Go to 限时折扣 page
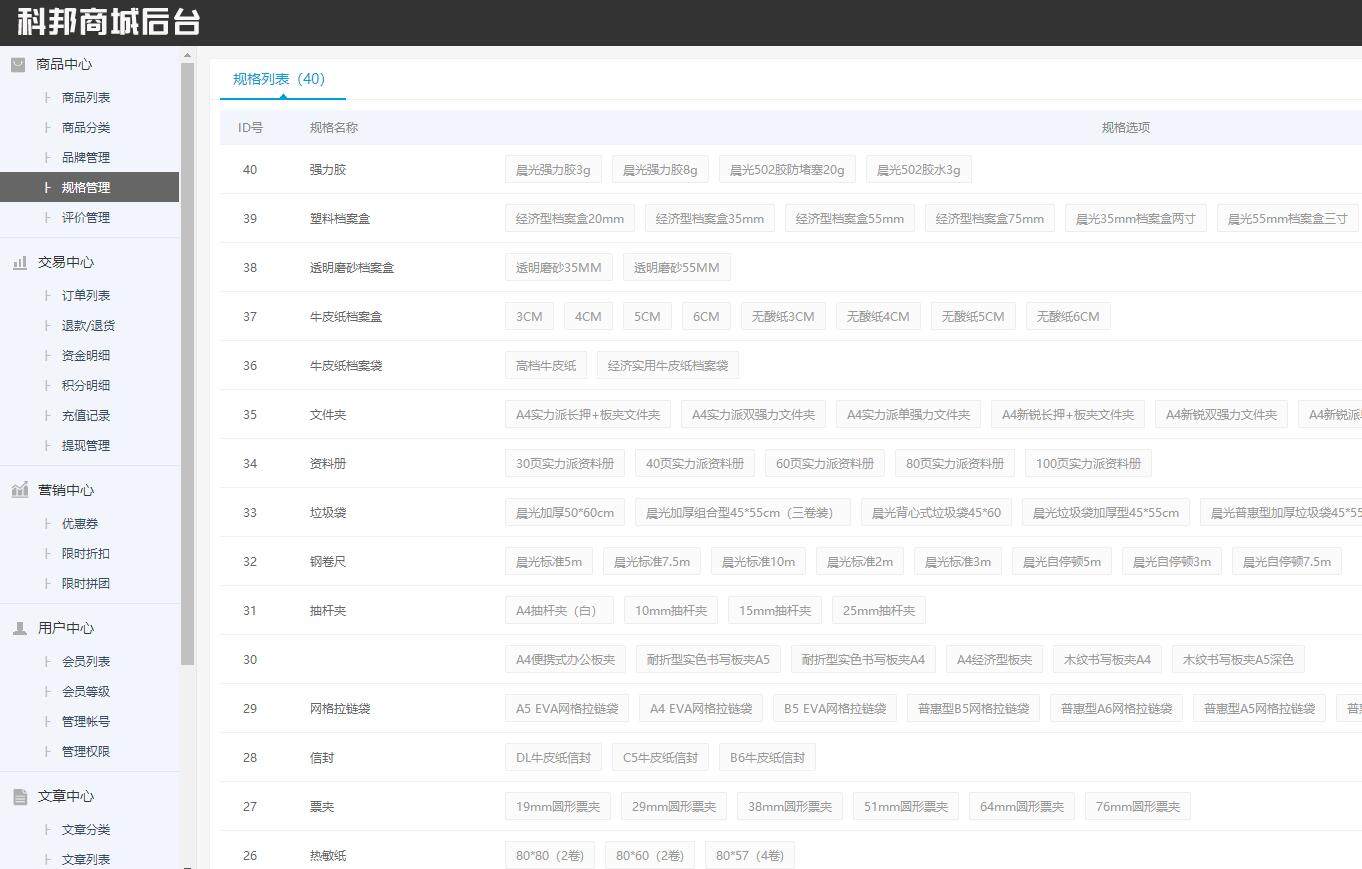Image resolution: width=1362 pixels, height=869 pixels. pyautogui.click(x=86, y=554)
